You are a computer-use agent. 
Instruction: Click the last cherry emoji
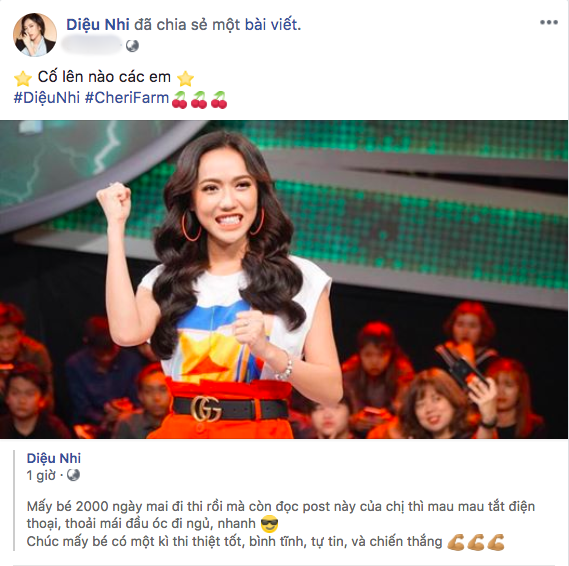pos(219,100)
